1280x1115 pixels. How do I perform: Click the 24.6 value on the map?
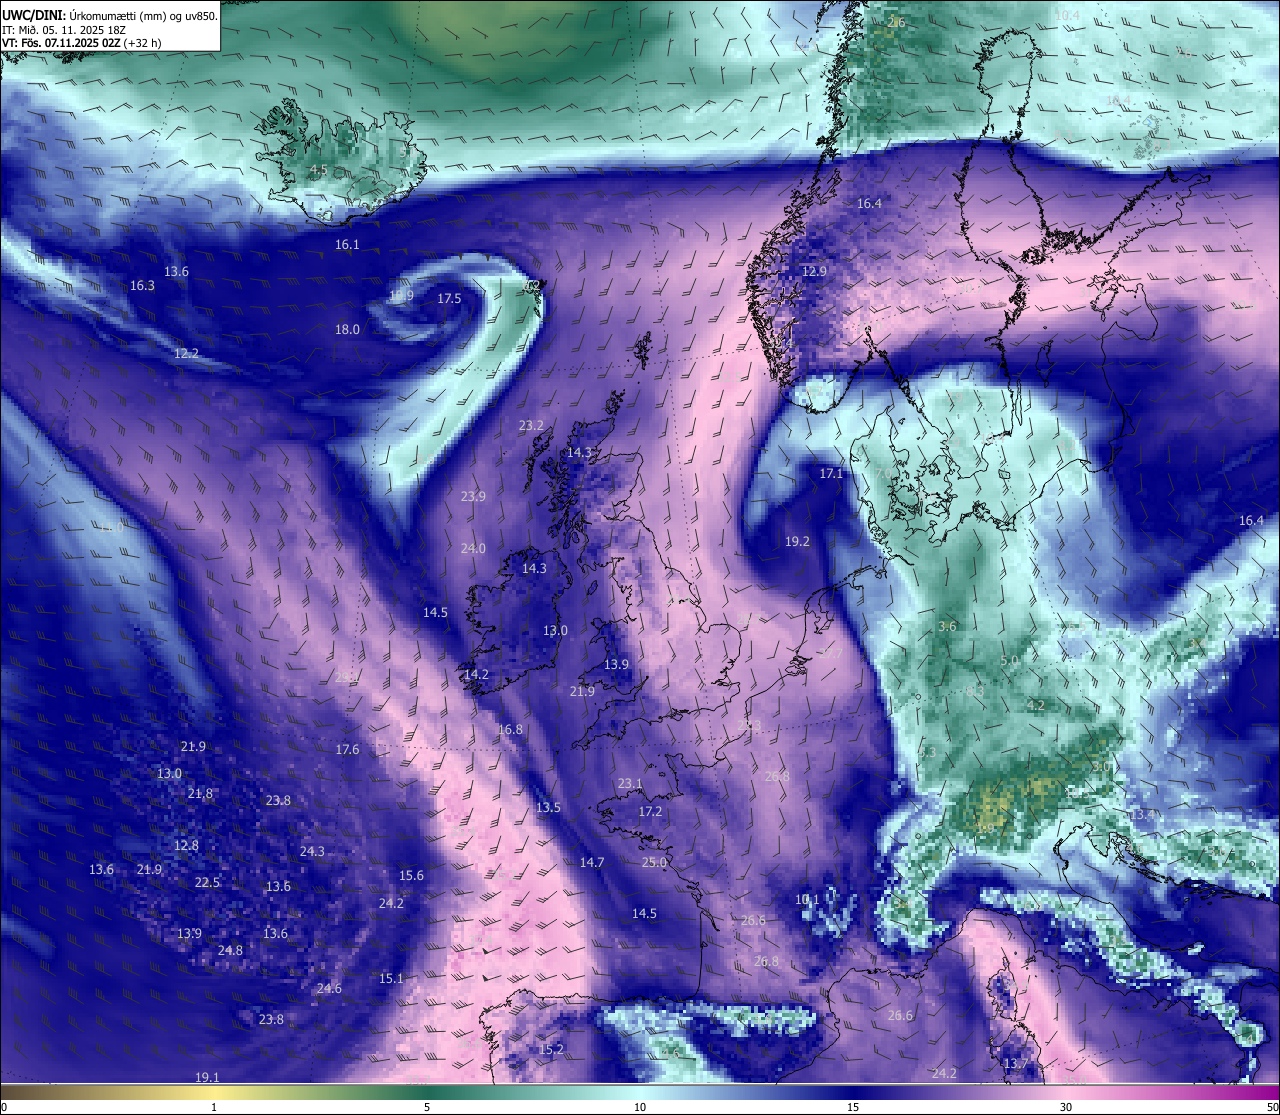click(x=329, y=988)
